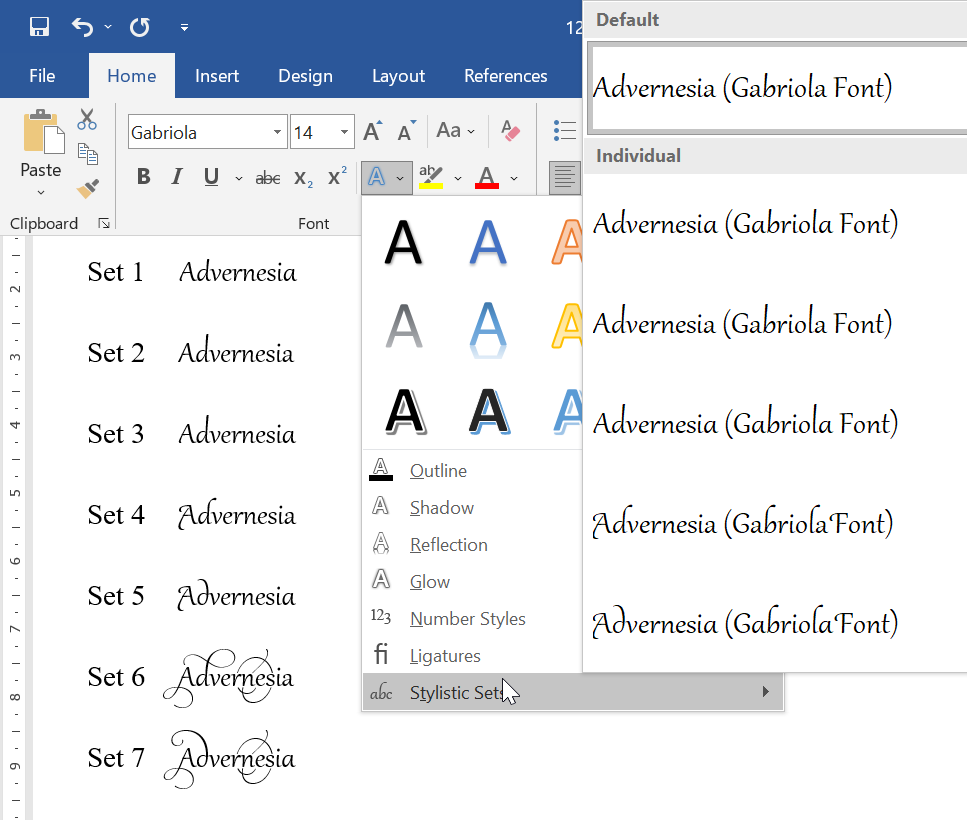Select the Default stylistic set preview
967x820 pixels.
[x=778, y=88]
